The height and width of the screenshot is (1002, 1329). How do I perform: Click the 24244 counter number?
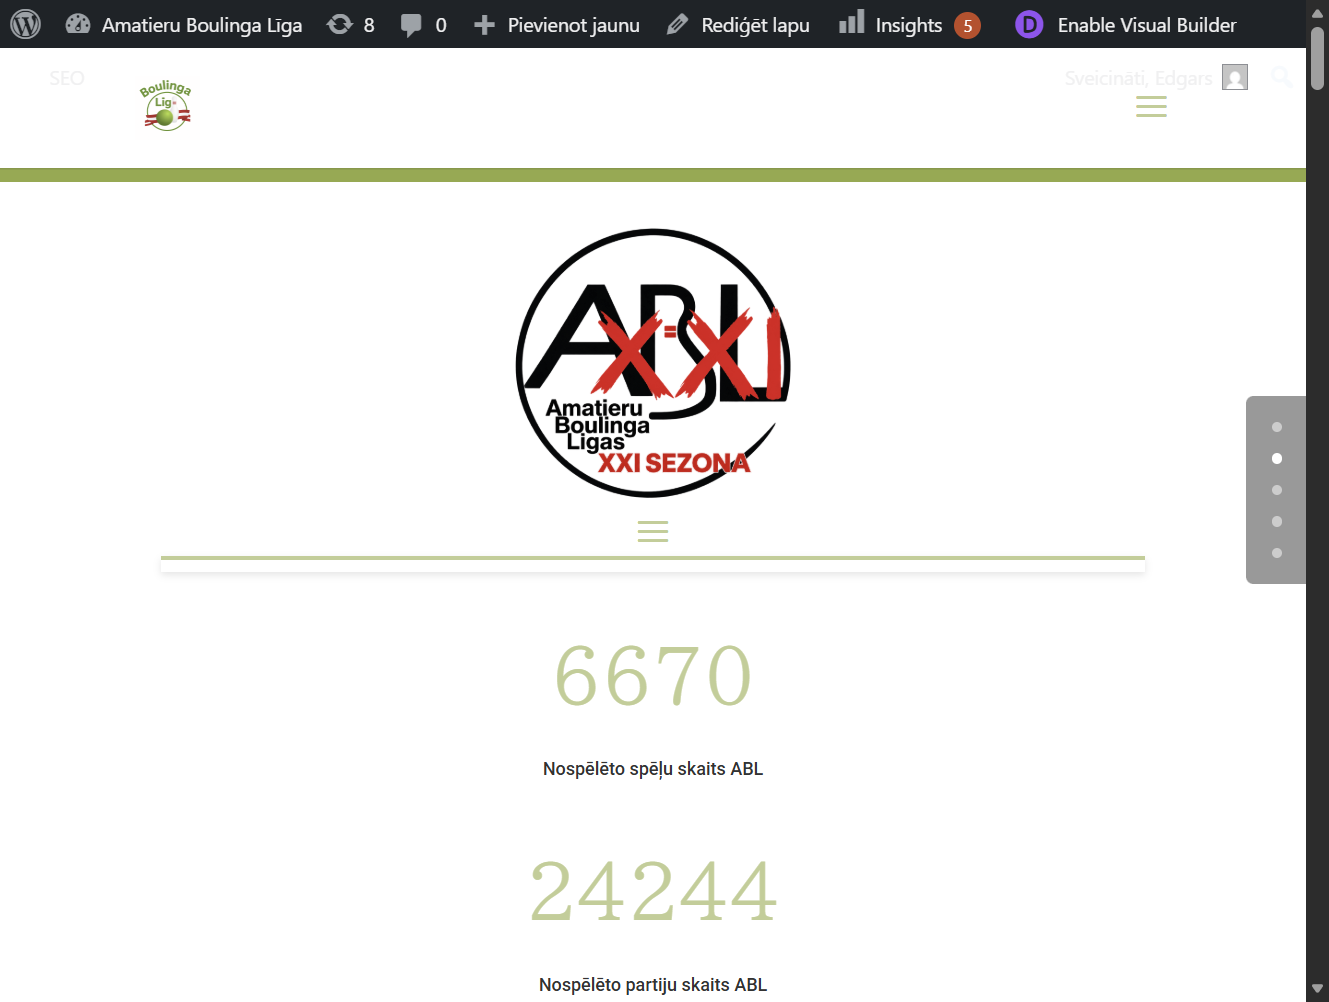(x=653, y=892)
